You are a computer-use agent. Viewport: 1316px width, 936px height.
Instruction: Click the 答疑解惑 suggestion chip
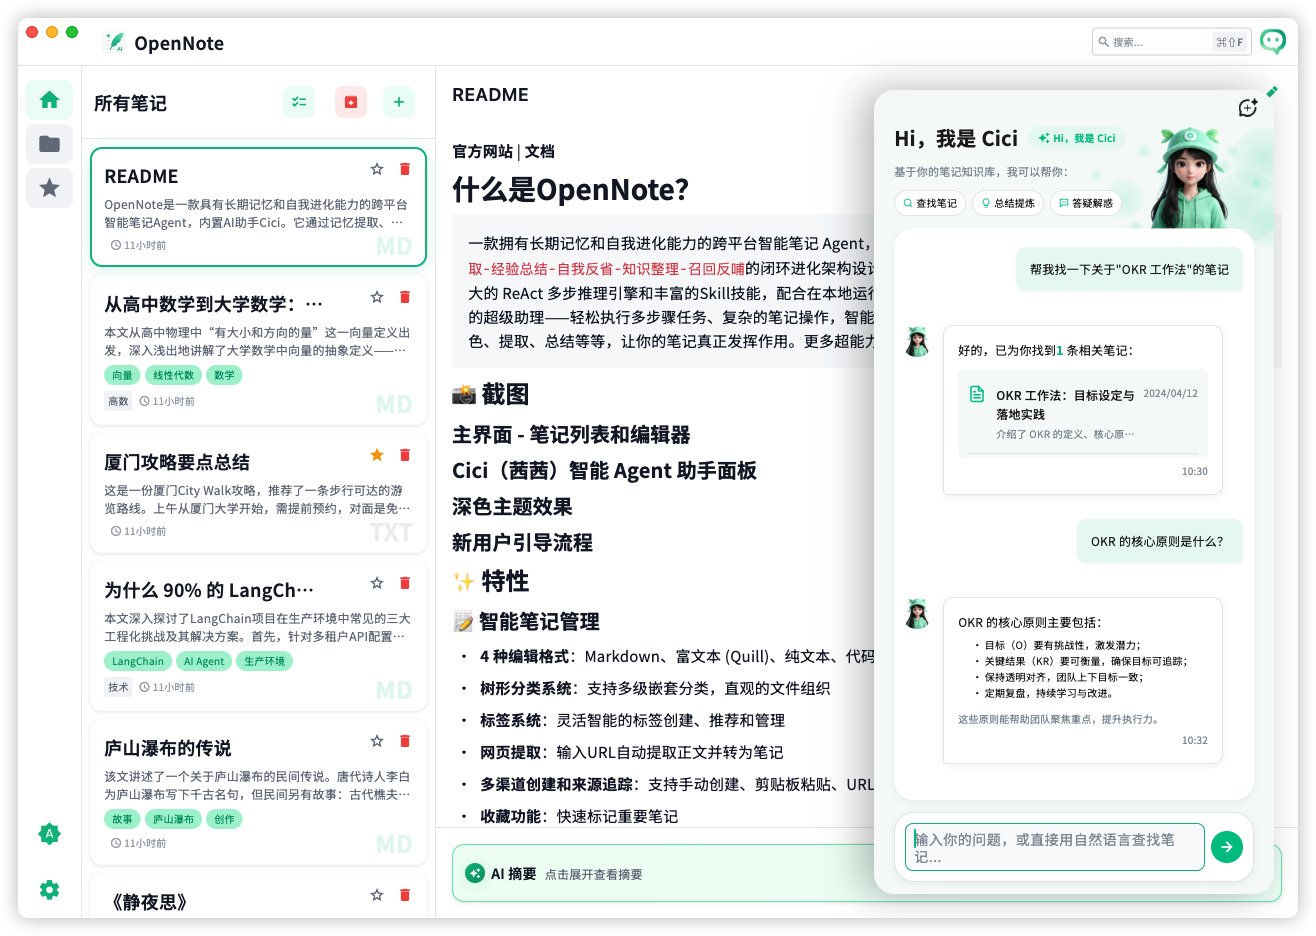point(1086,203)
